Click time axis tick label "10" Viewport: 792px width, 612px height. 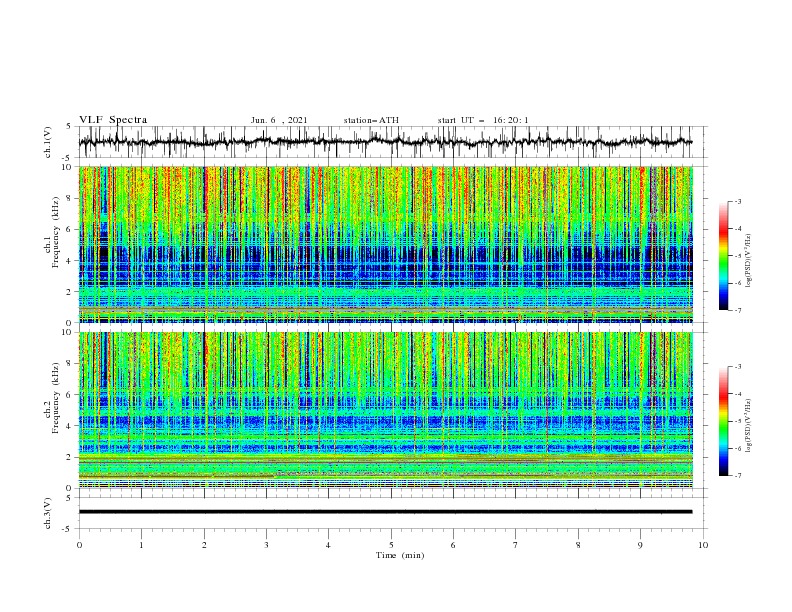[x=703, y=545]
